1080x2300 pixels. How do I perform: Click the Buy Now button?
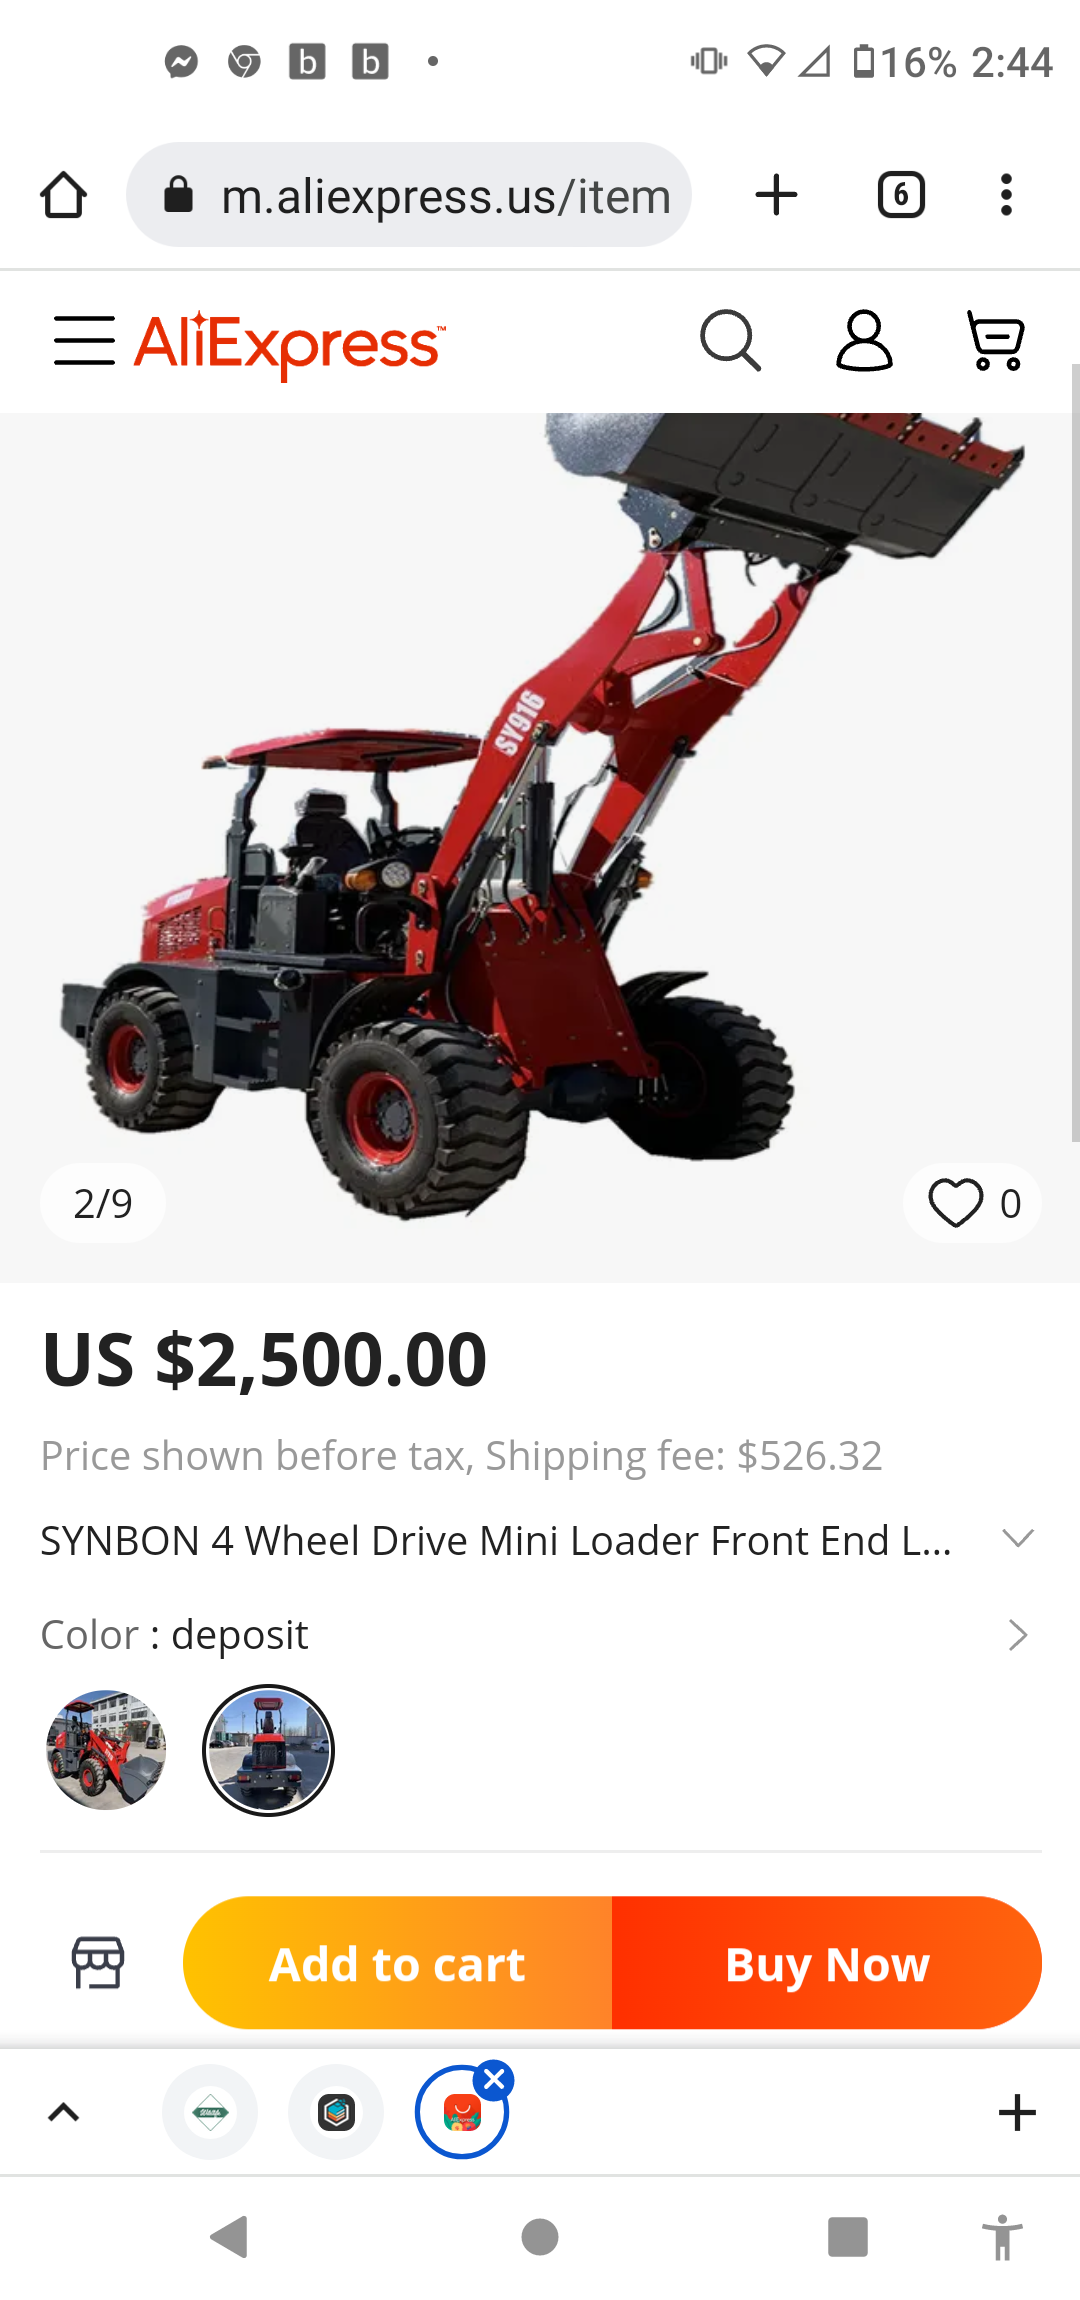pyautogui.click(x=827, y=1963)
